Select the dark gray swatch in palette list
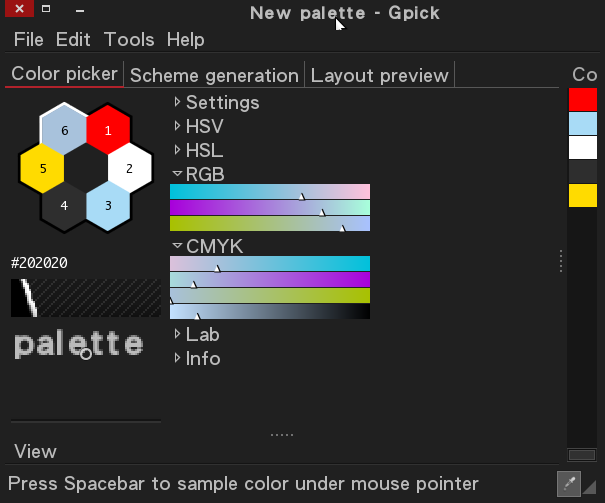 pos(583,171)
